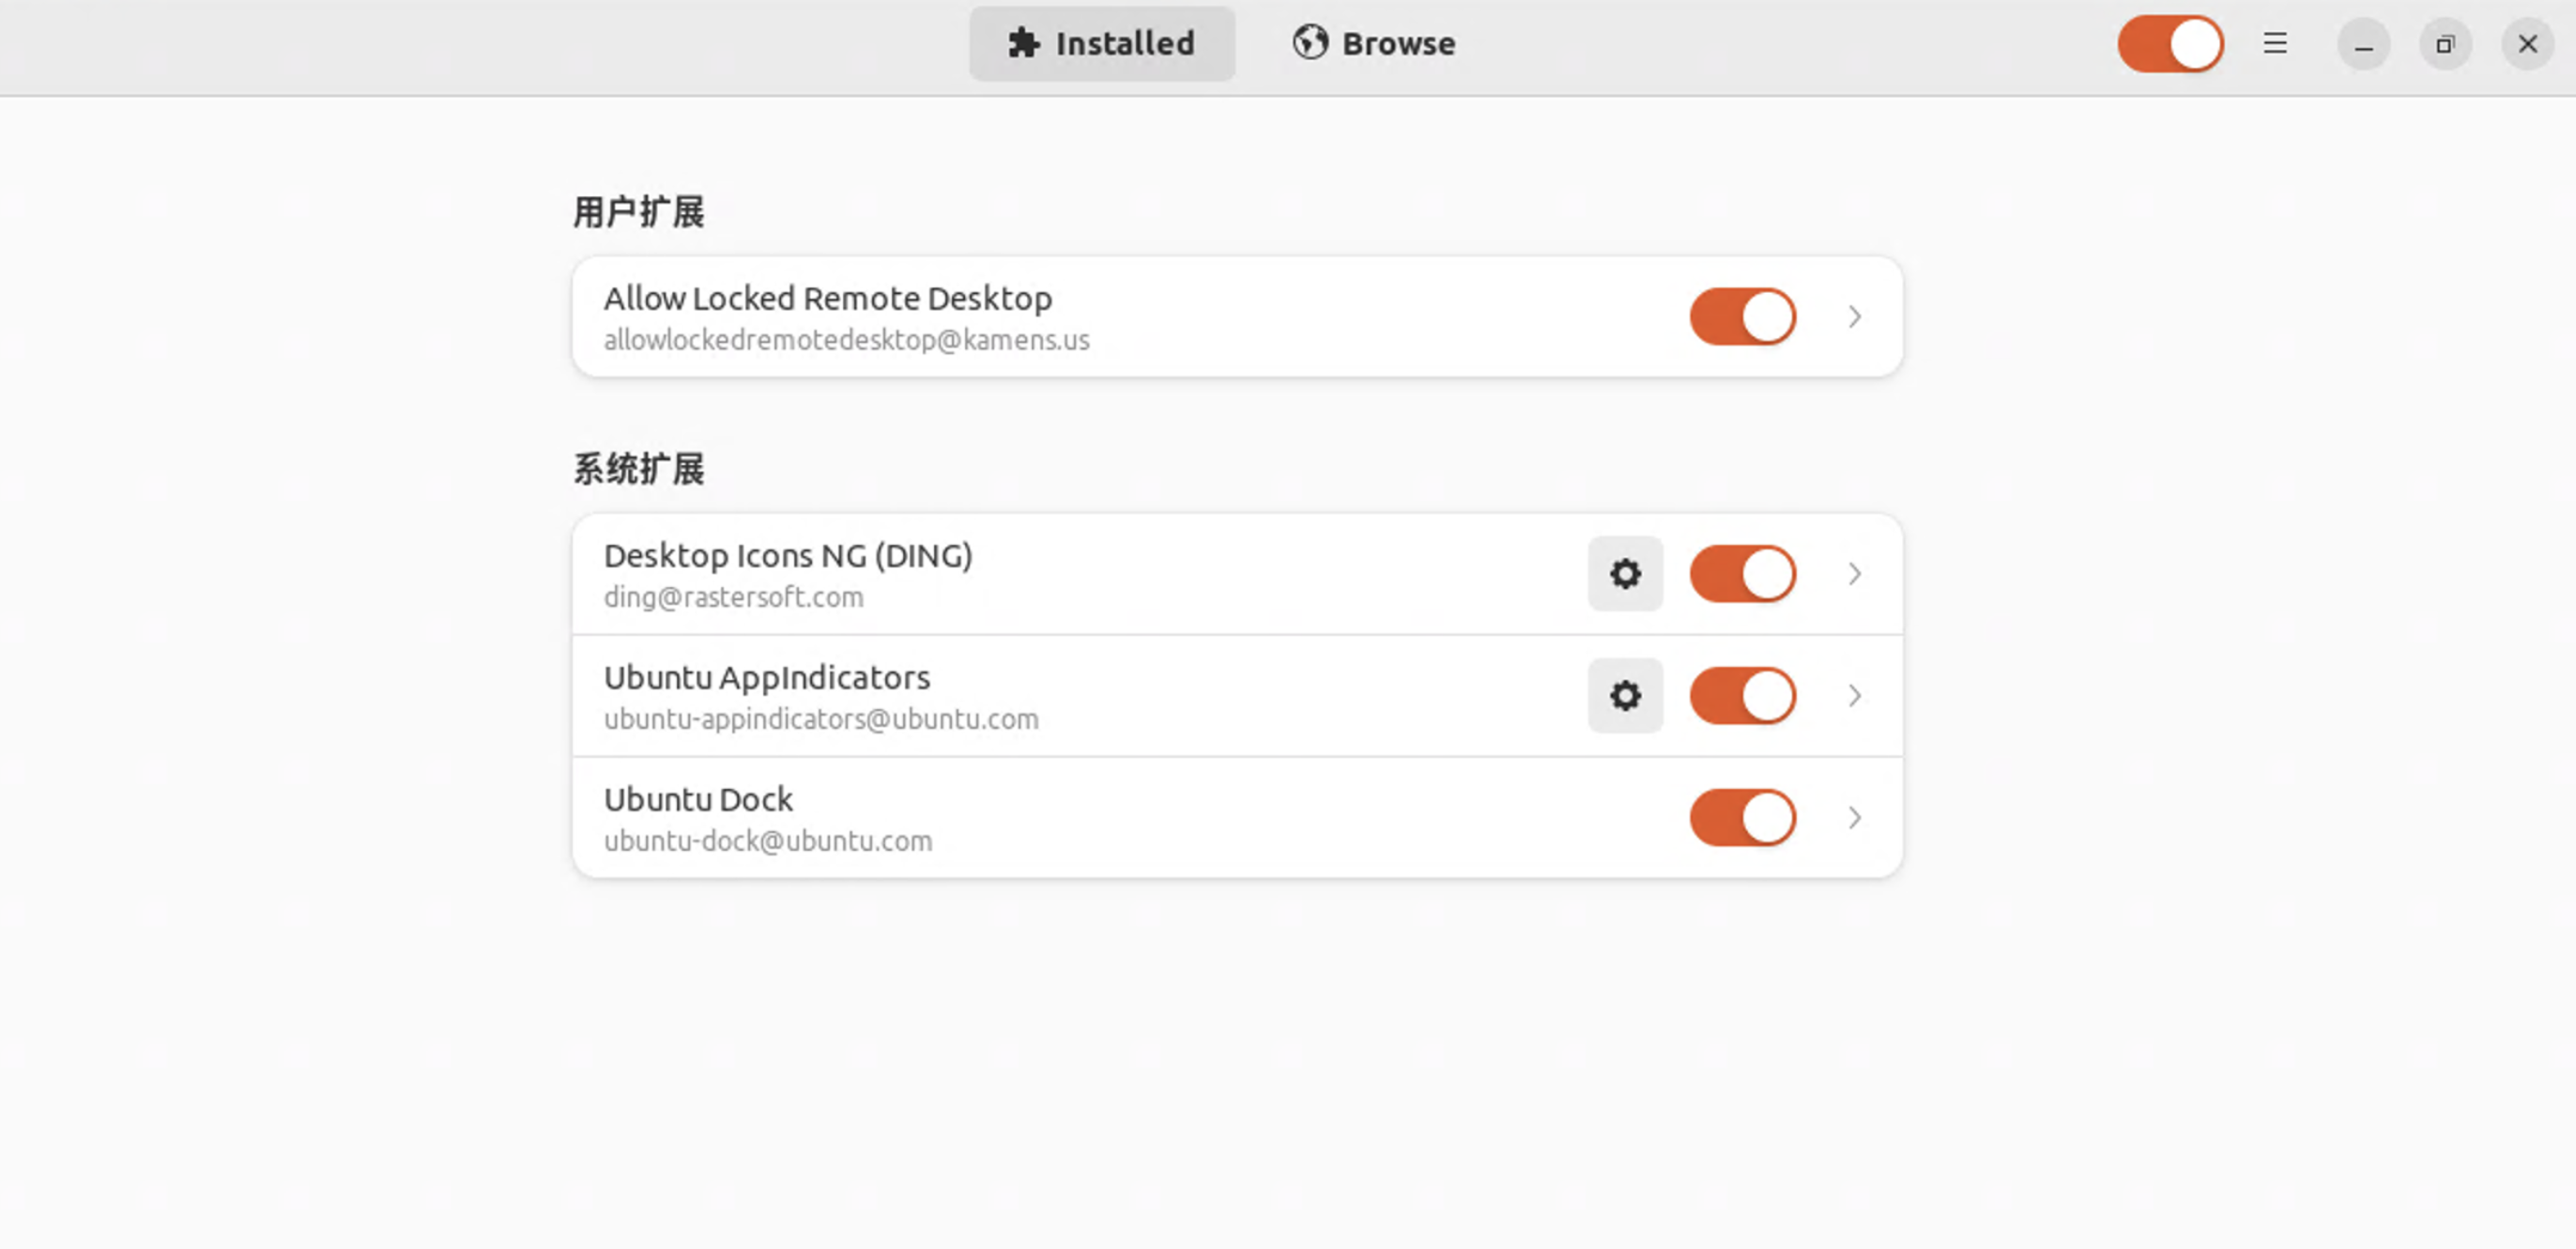2576x1249 pixels.
Task: Close the Extension Manager window
Action: 2527,45
